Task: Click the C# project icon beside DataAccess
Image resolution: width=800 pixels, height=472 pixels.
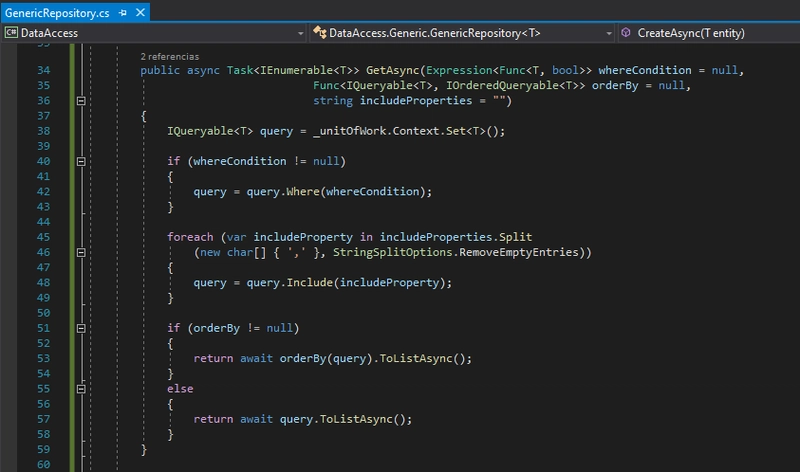Action: coord(11,33)
